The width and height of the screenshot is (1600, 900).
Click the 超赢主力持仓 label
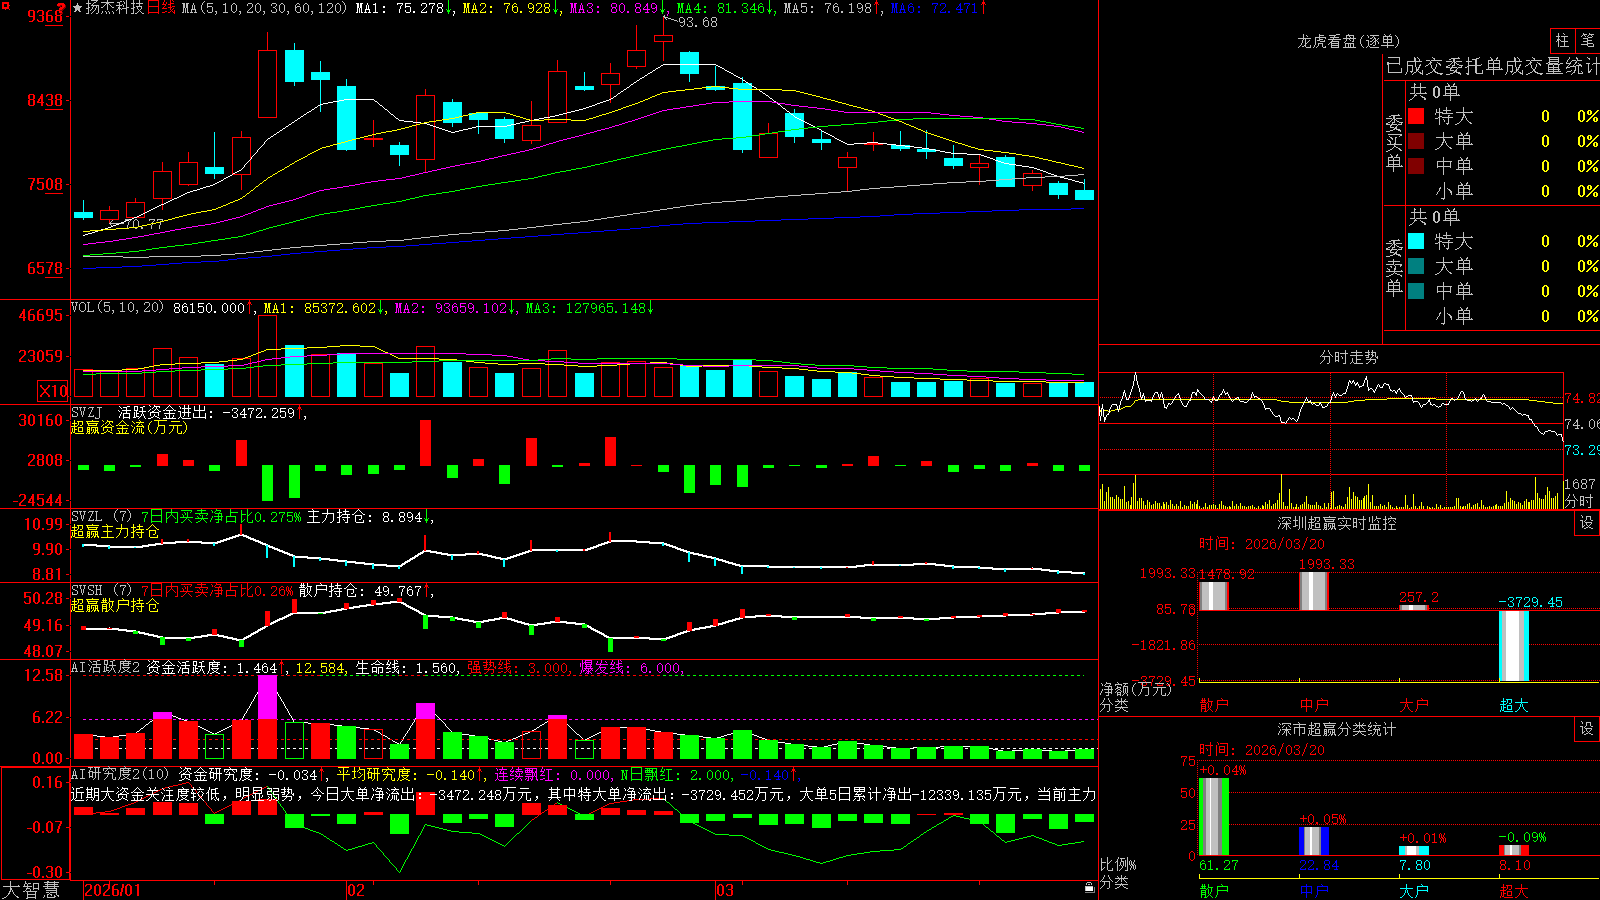[115, 532]
